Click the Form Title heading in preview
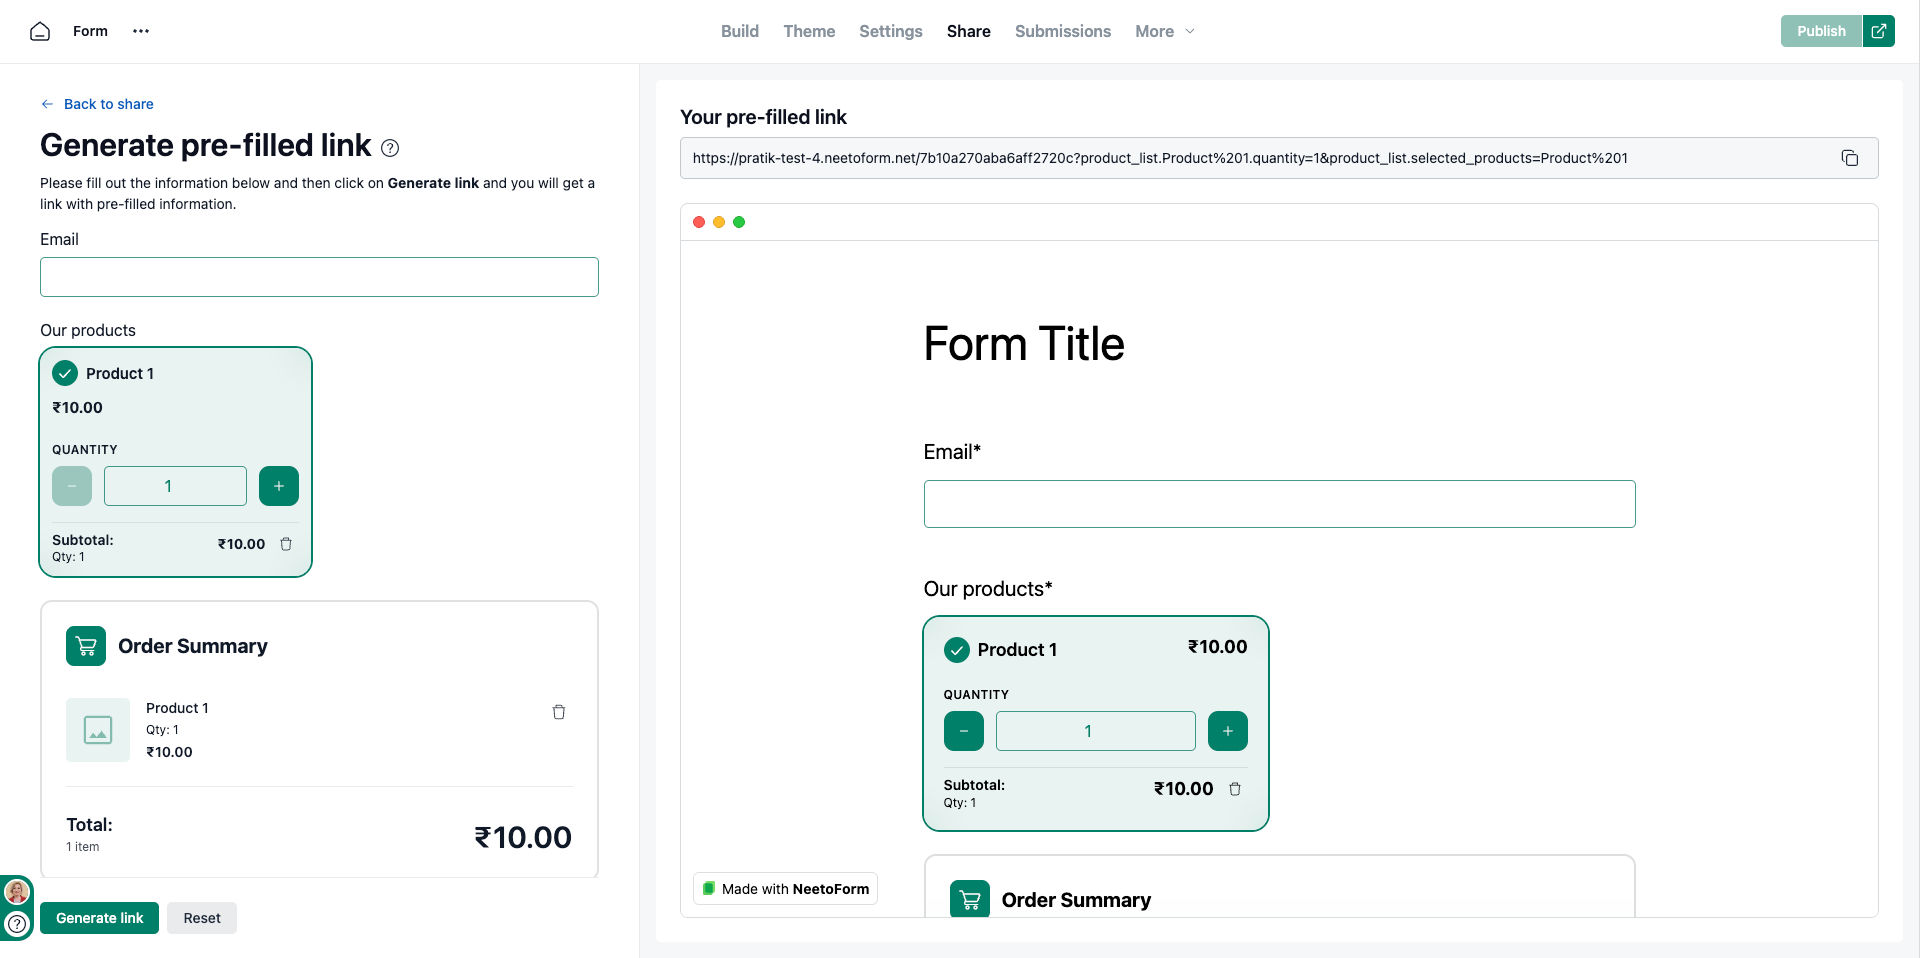 coord(1024,344)
